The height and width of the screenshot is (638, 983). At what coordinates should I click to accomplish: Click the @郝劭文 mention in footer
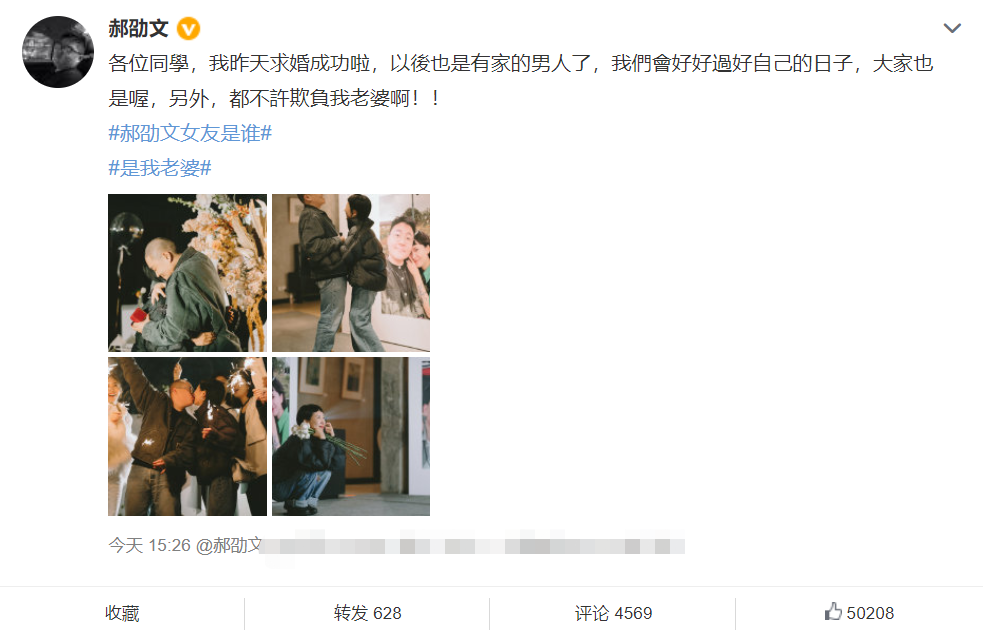tap(229, 545)
